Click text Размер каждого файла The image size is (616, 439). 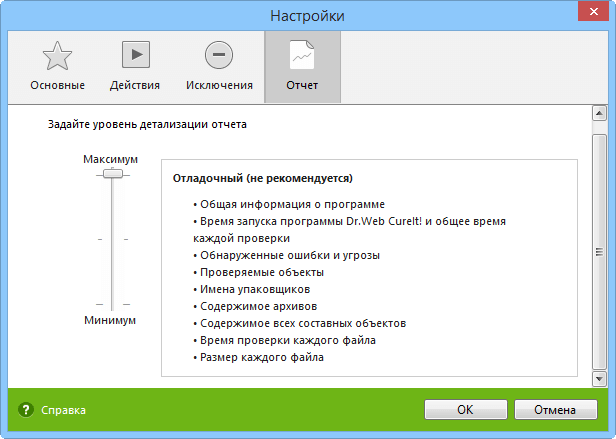click(x=262, y=357)
